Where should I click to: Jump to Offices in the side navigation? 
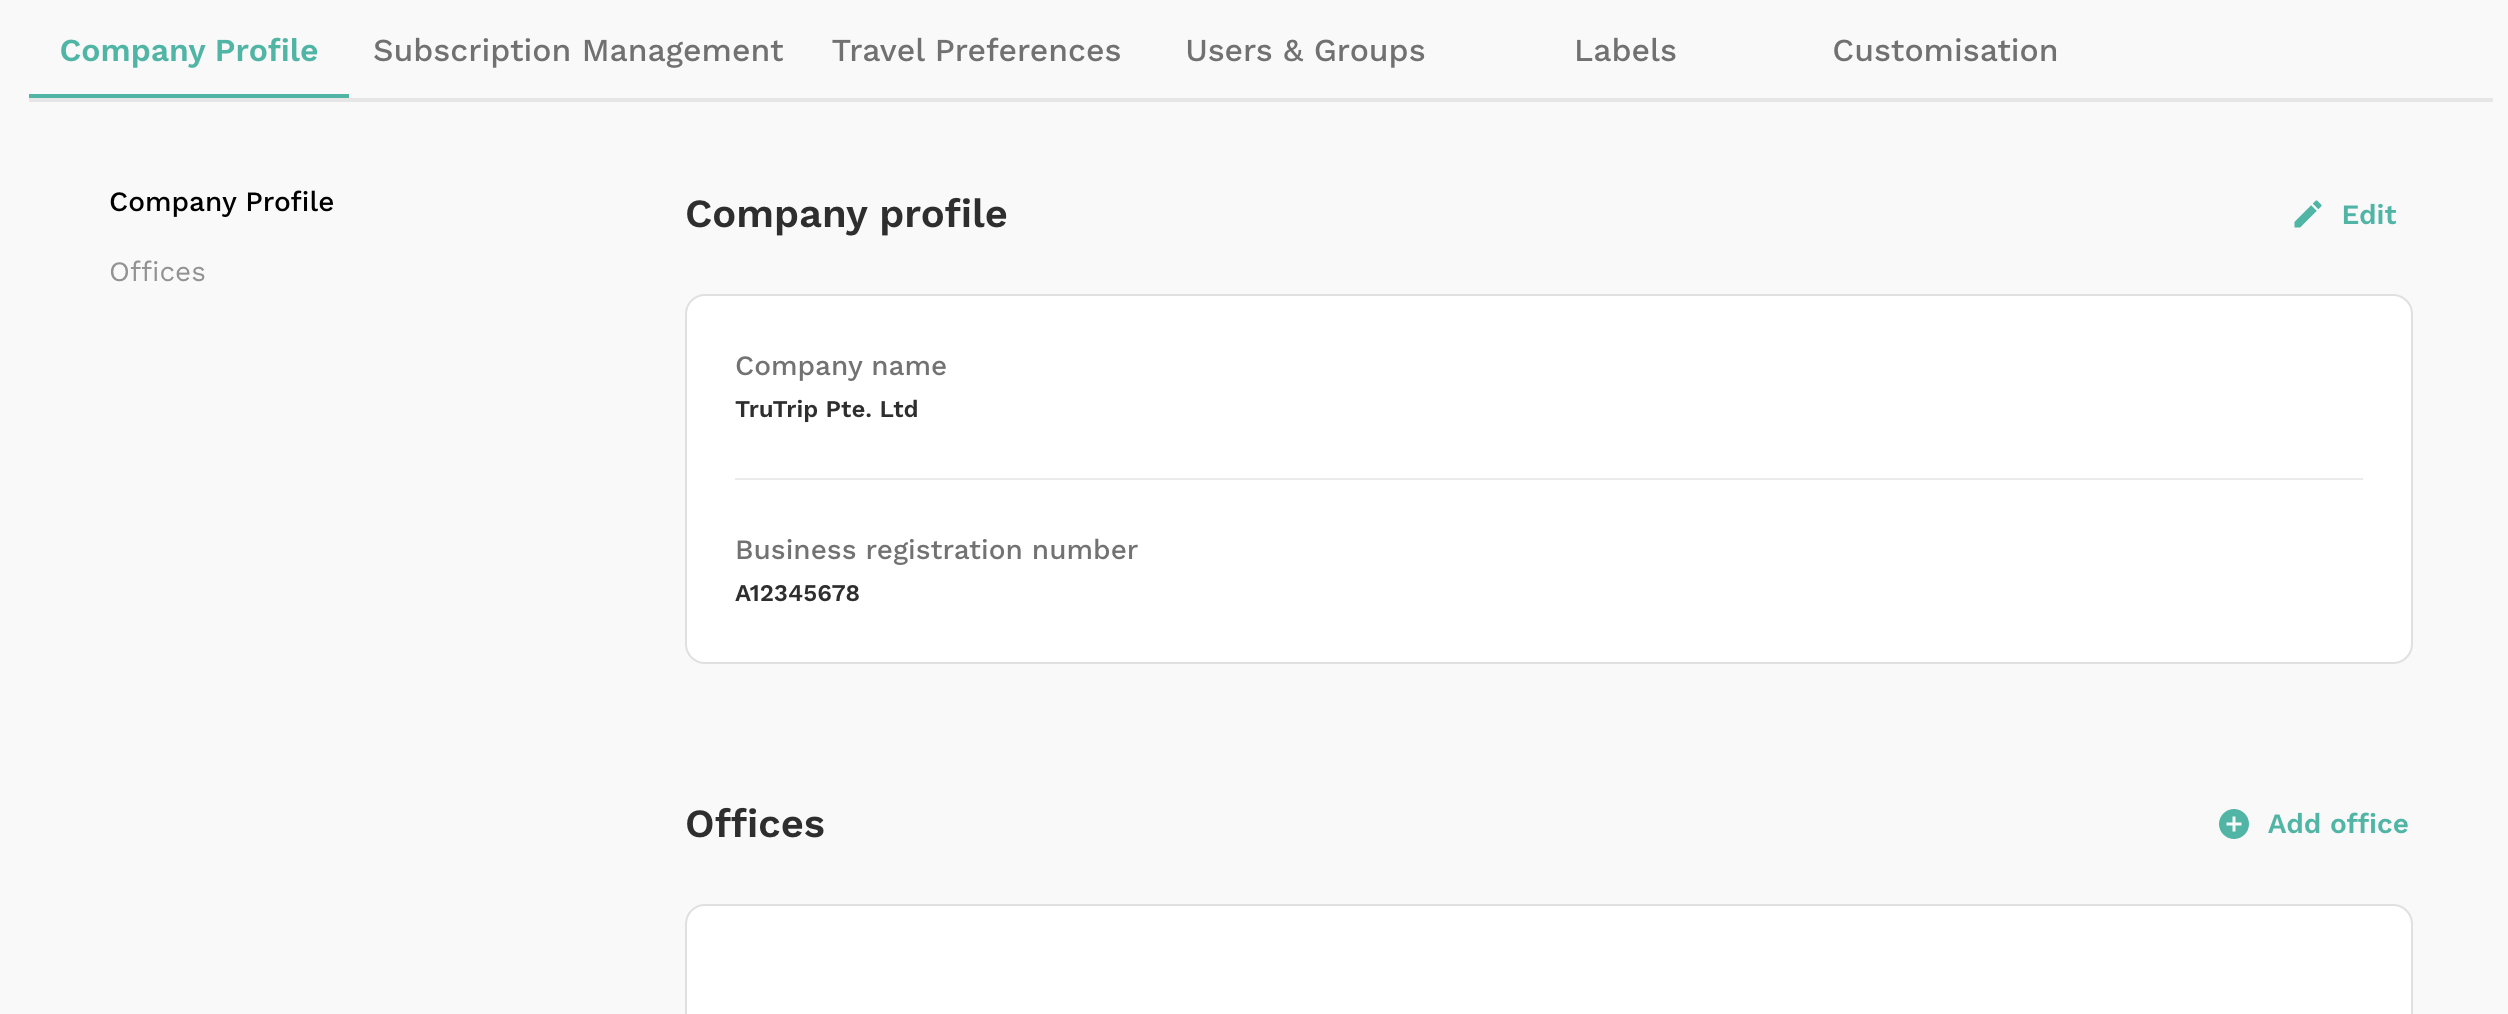click(x=157, y=272)
